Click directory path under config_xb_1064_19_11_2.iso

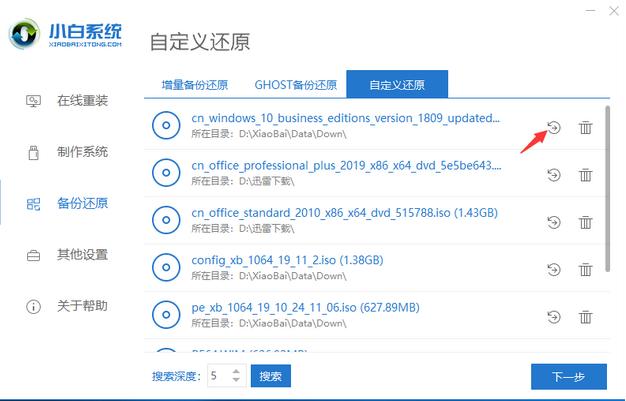[x=269, y=276]
